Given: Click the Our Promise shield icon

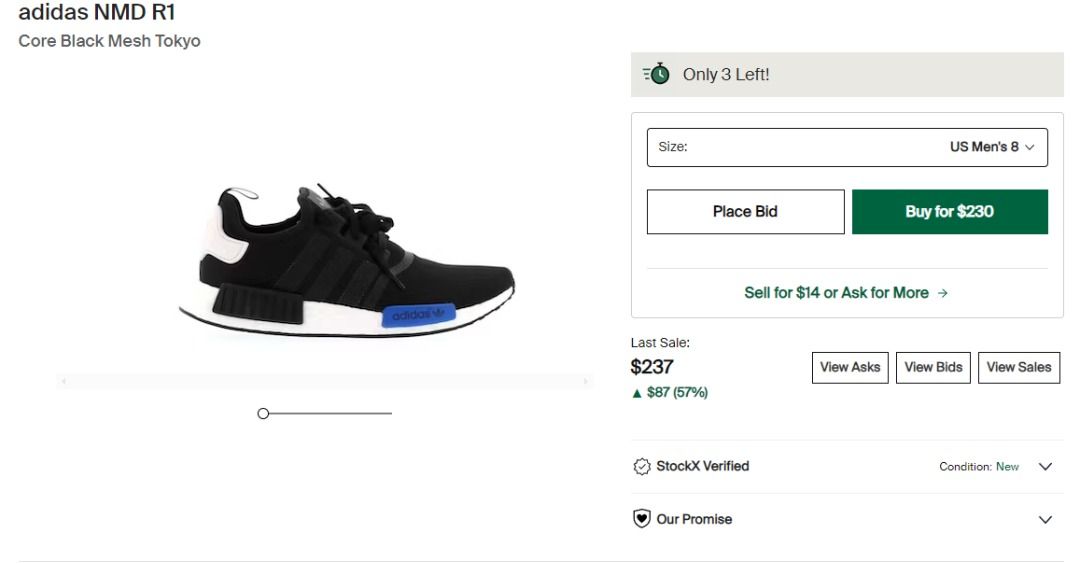Looking at the screenshot, I should [642, 519].
